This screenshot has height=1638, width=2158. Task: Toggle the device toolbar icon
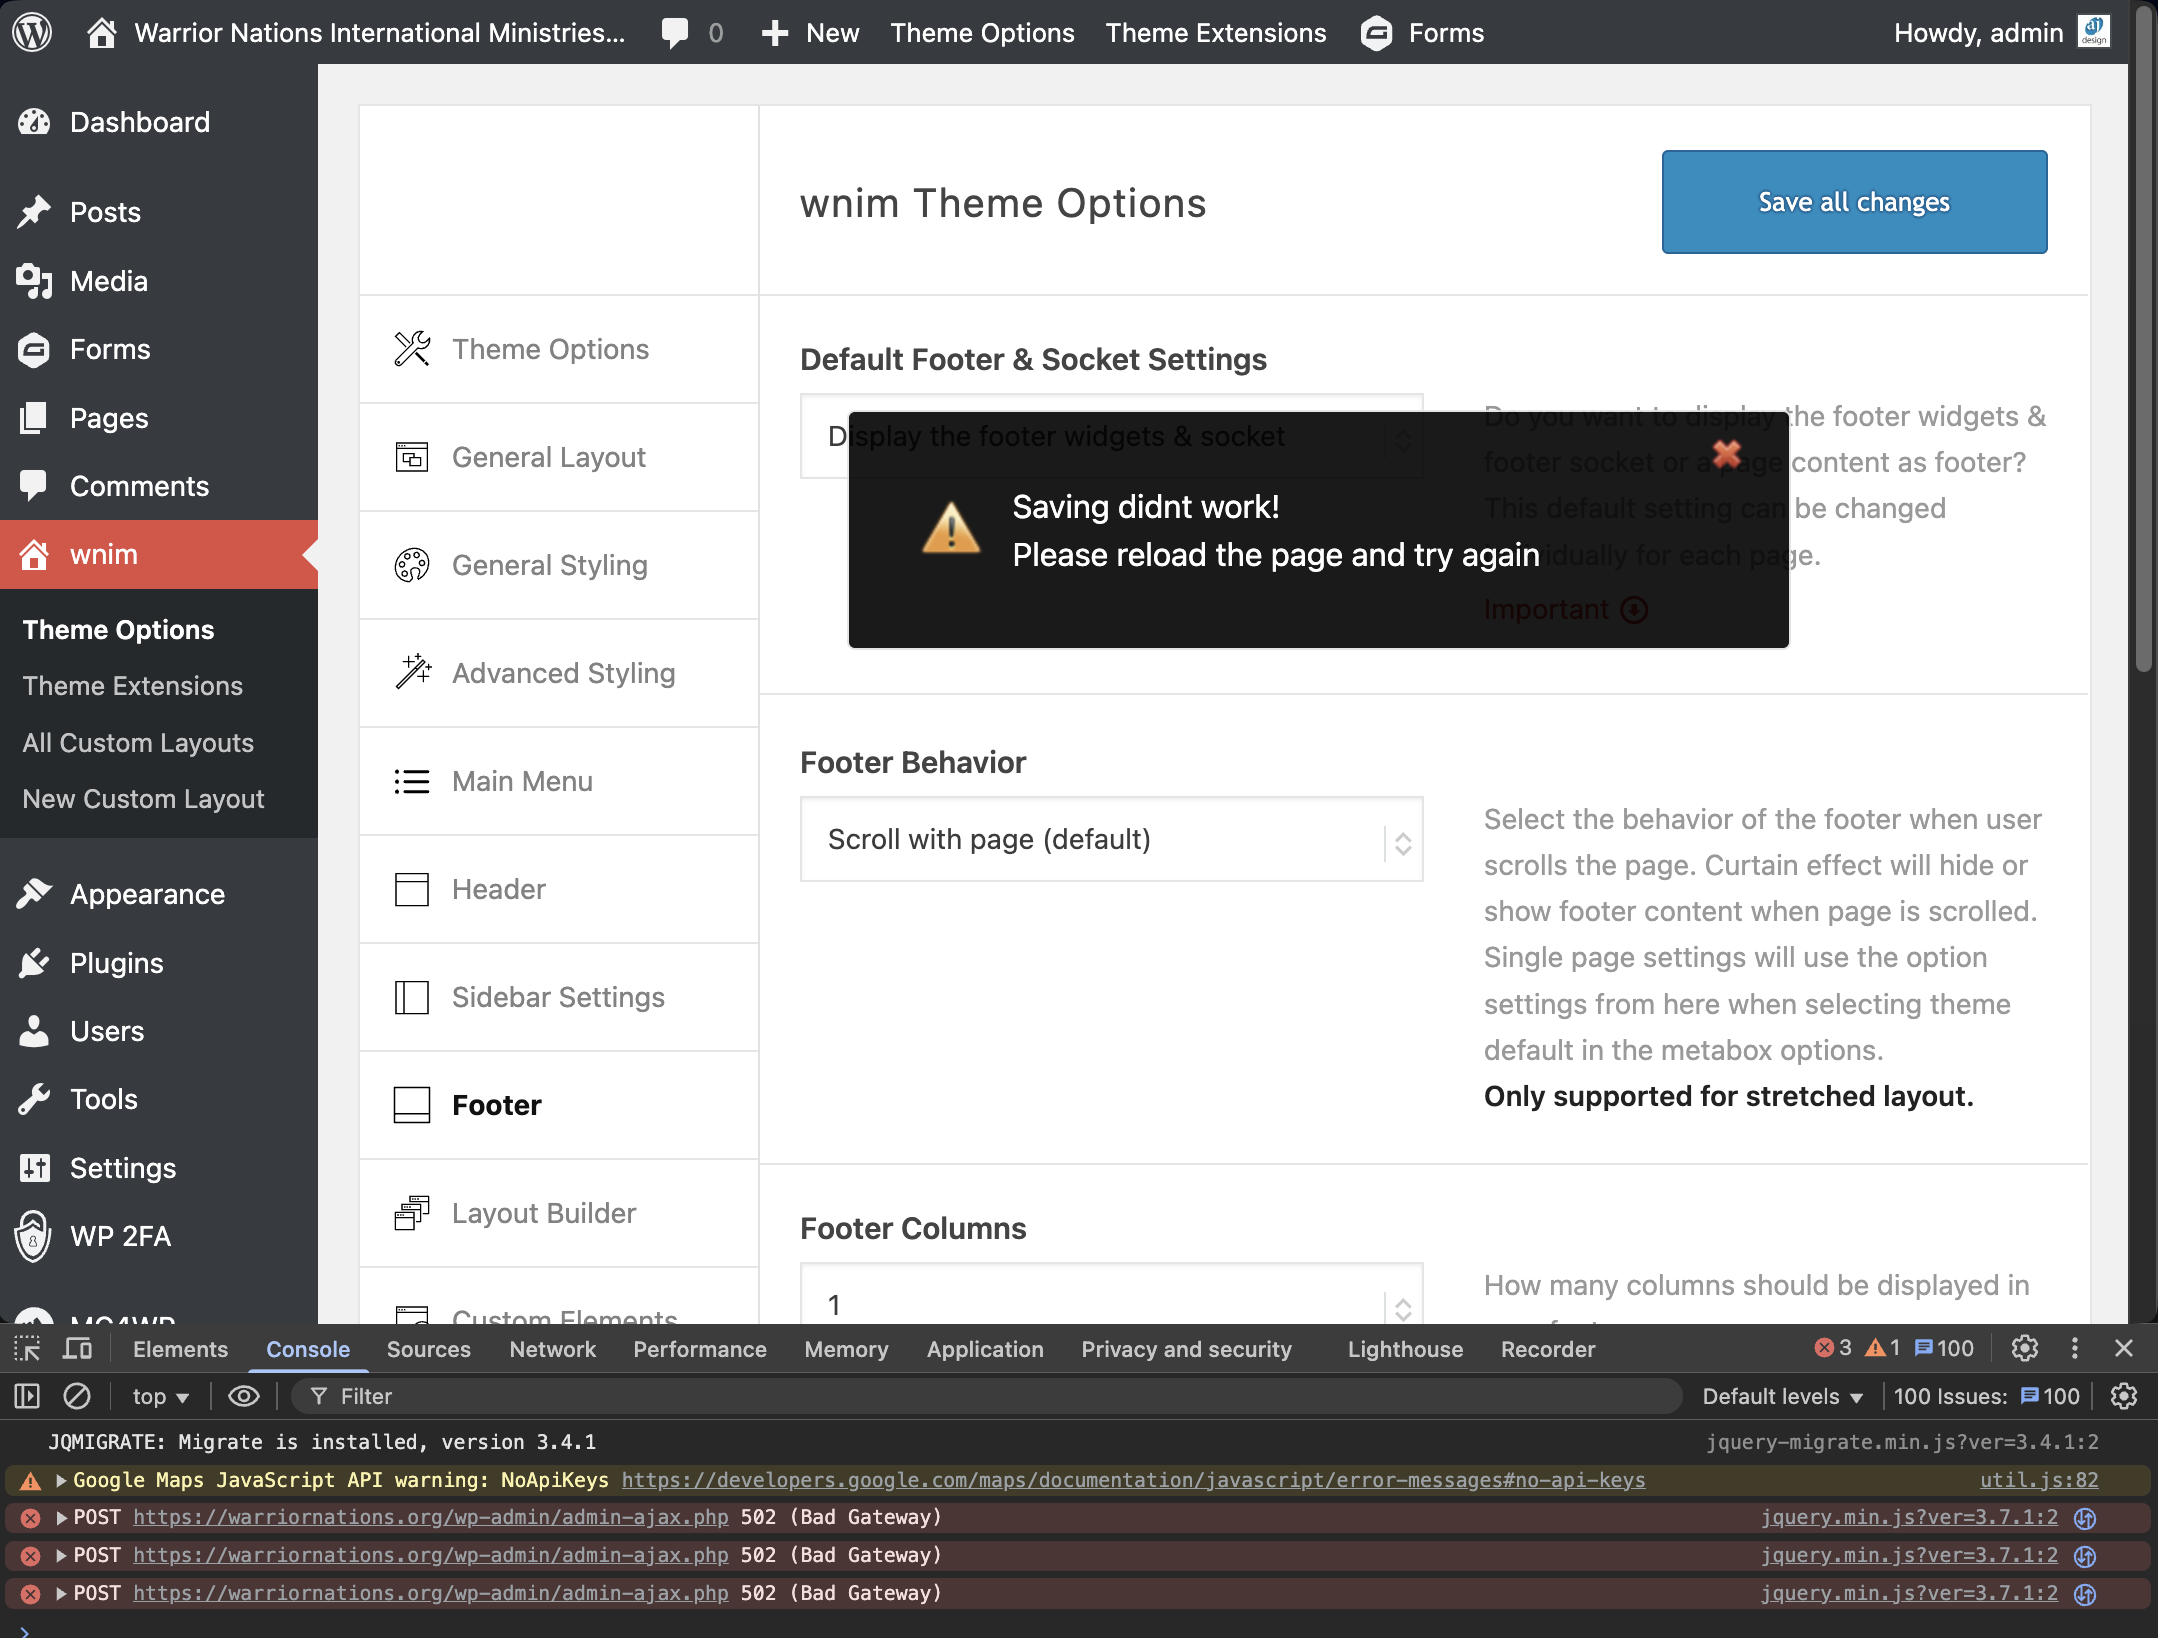coord(77,1349)
